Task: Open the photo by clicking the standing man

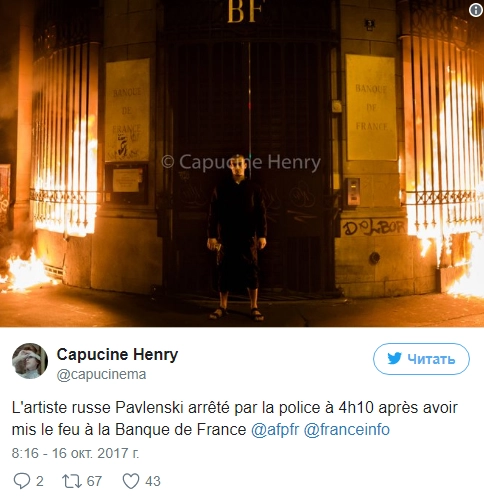Action: (x=237, y=237)
